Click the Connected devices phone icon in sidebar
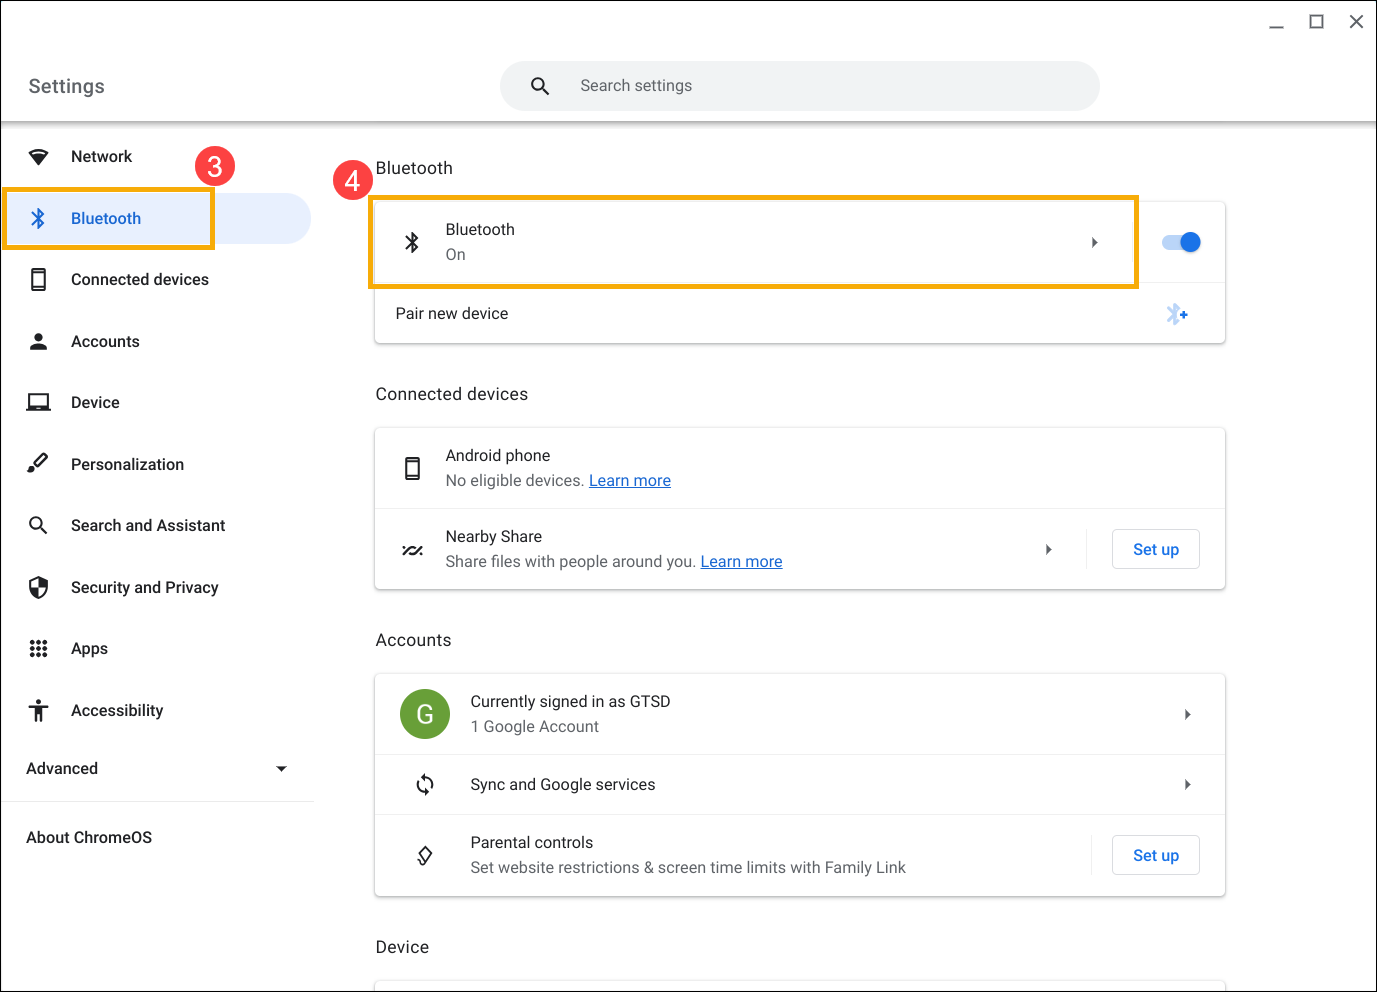 coord(38,280)
